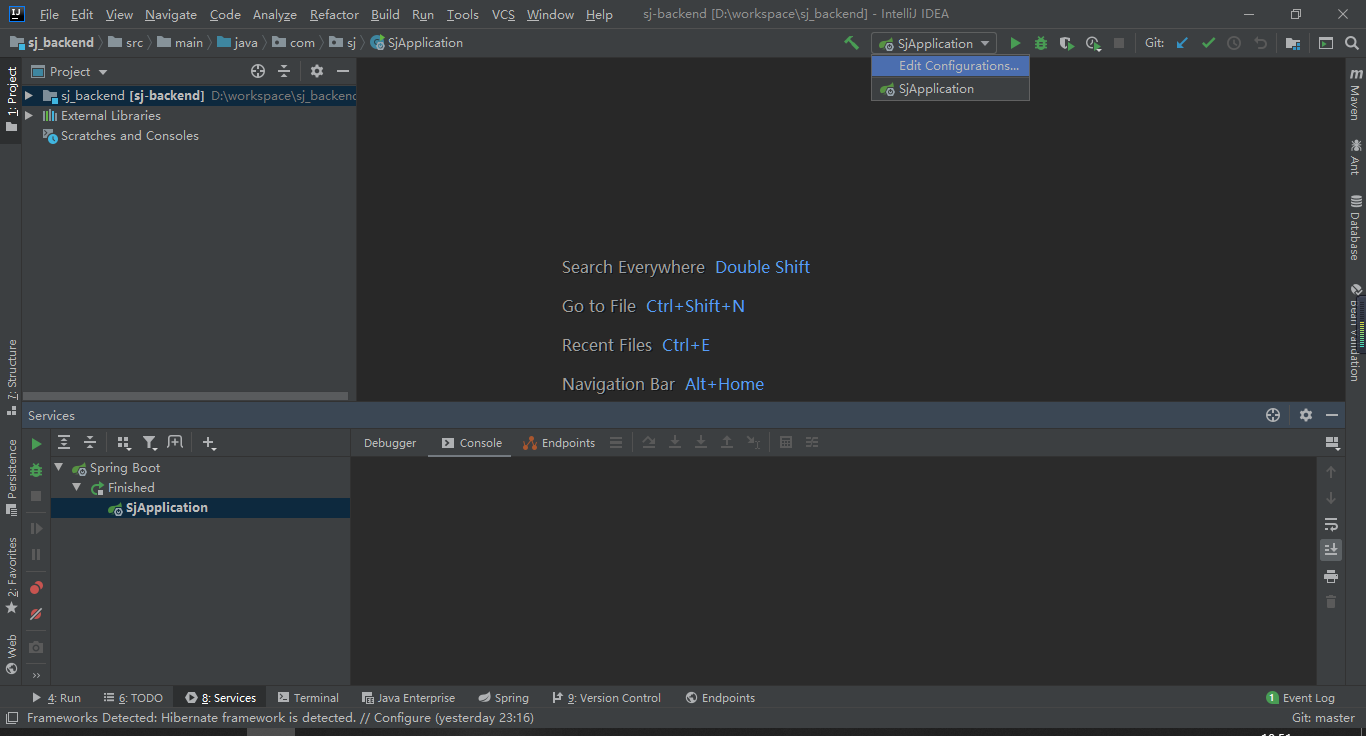Run with Coverage from the top toolbar

(1067, 43)
